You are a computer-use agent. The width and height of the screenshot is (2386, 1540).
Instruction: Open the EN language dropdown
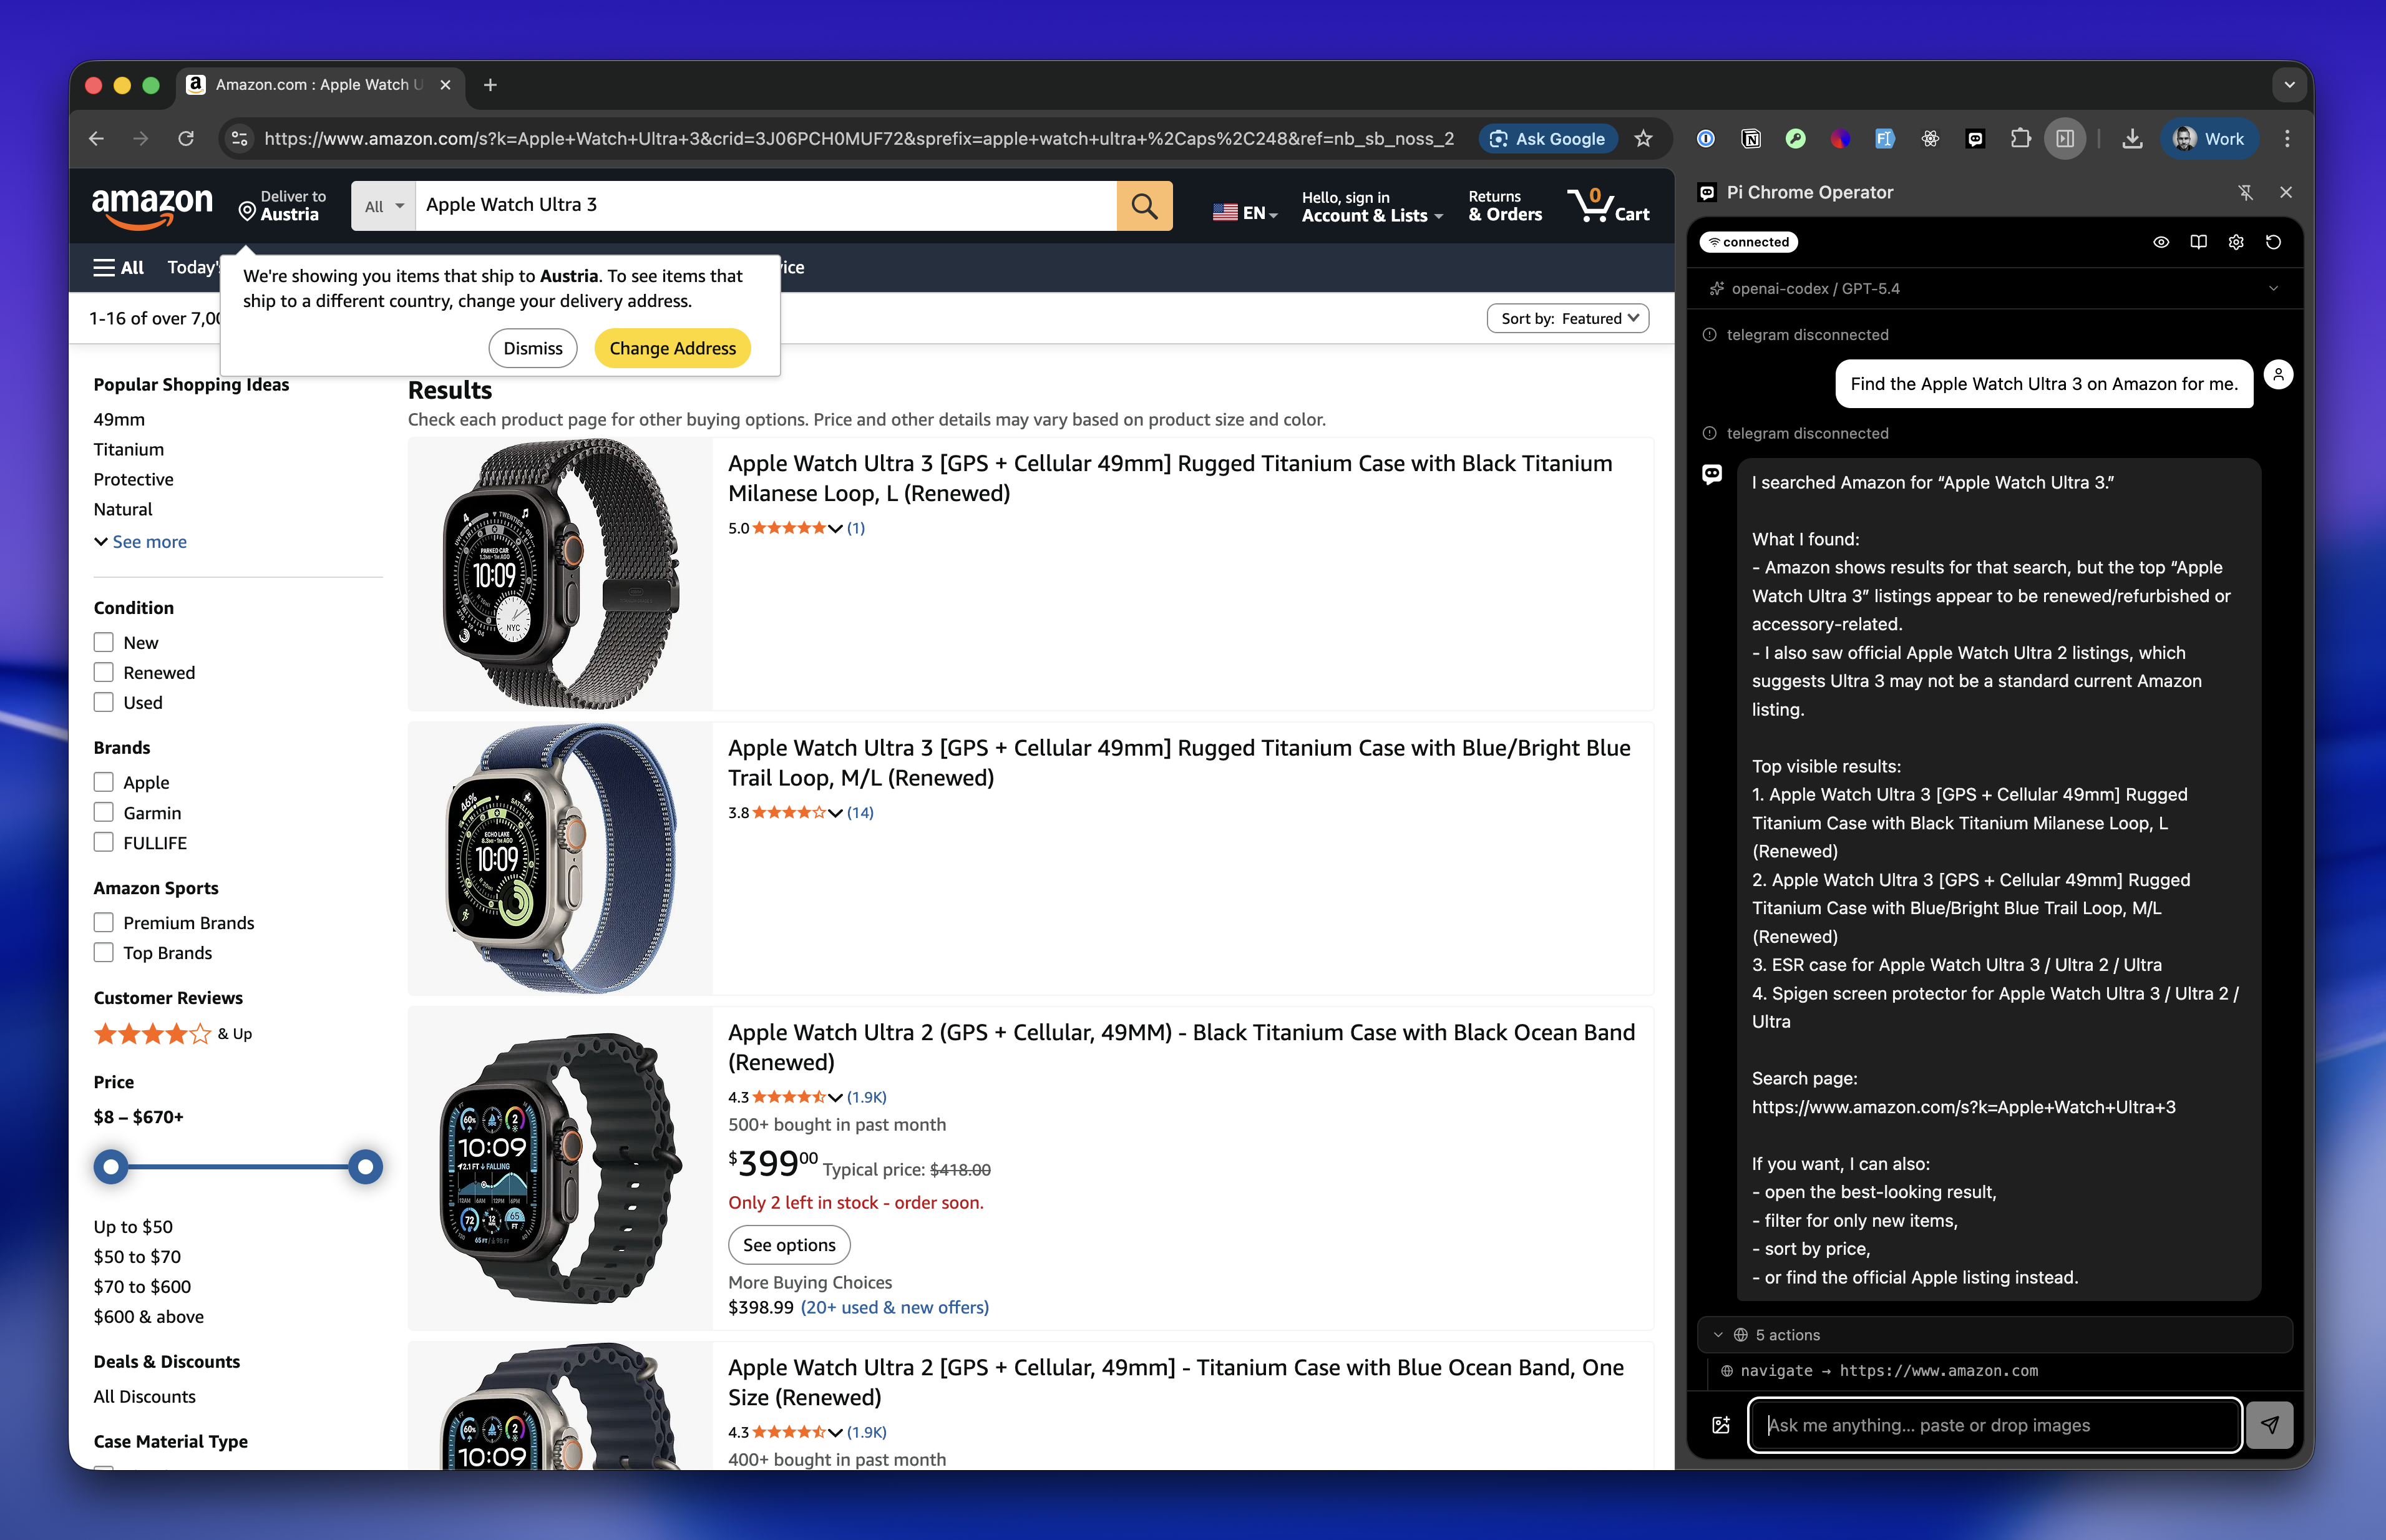[1245, 212]
